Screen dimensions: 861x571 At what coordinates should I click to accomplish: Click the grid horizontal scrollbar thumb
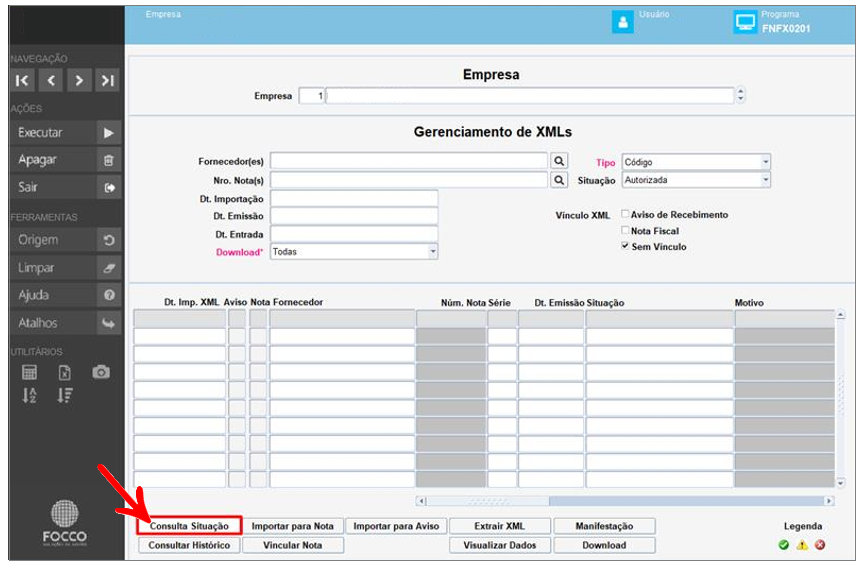[488, 501]
